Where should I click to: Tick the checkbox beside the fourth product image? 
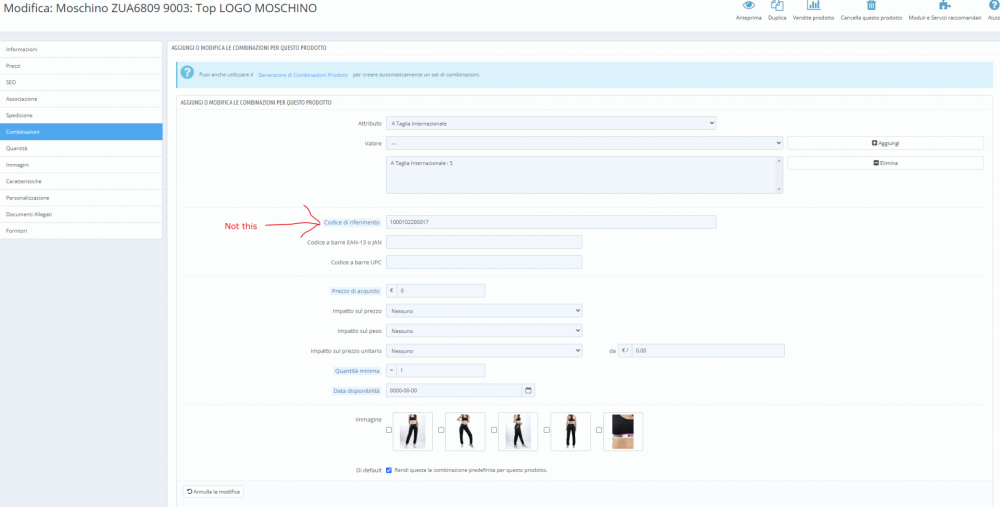click(x=546, y=430)
